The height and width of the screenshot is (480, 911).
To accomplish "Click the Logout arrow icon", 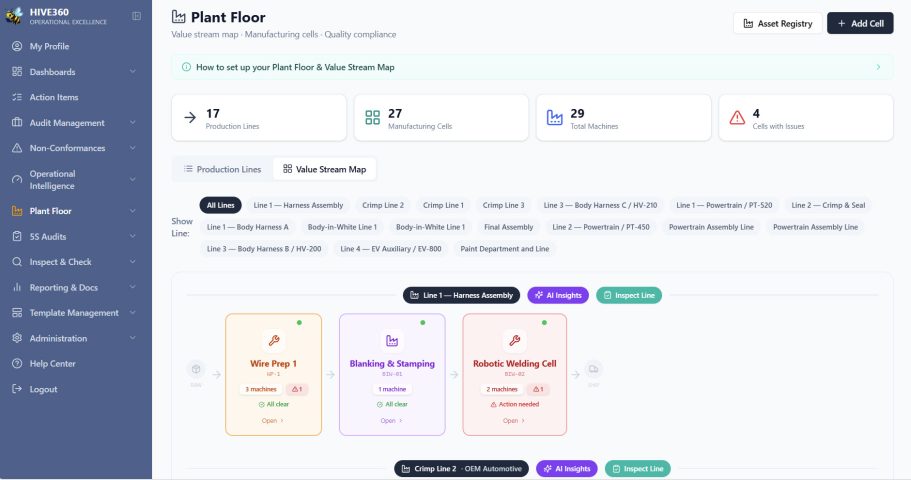I will pos(17,389).
